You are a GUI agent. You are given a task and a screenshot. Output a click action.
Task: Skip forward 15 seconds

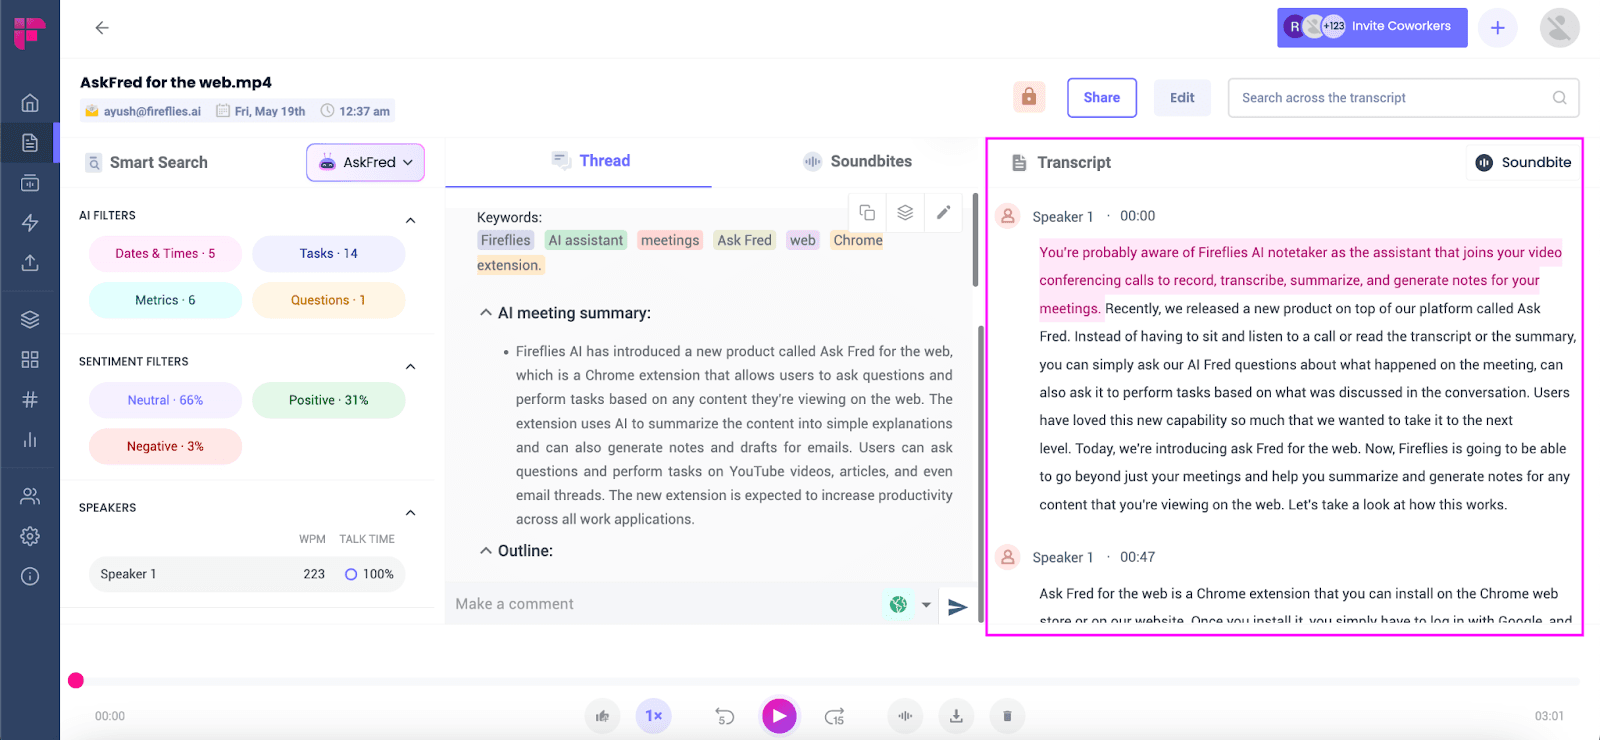[834, 716]
